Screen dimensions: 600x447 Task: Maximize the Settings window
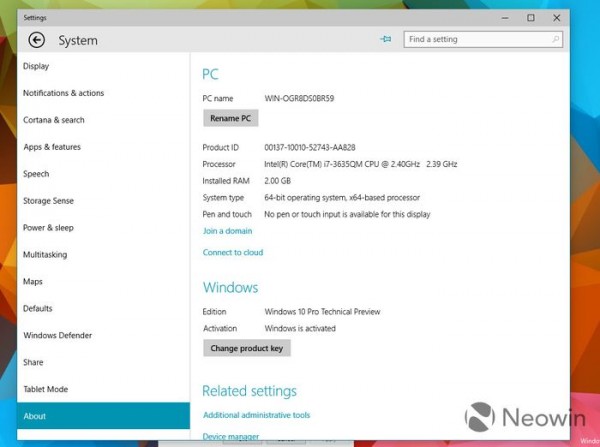point(531,17)
